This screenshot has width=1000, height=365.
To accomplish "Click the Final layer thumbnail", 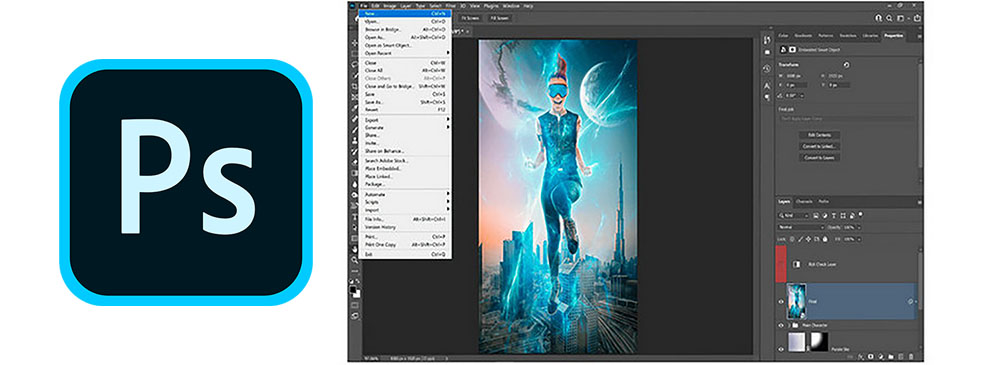I will click(797, 301).
